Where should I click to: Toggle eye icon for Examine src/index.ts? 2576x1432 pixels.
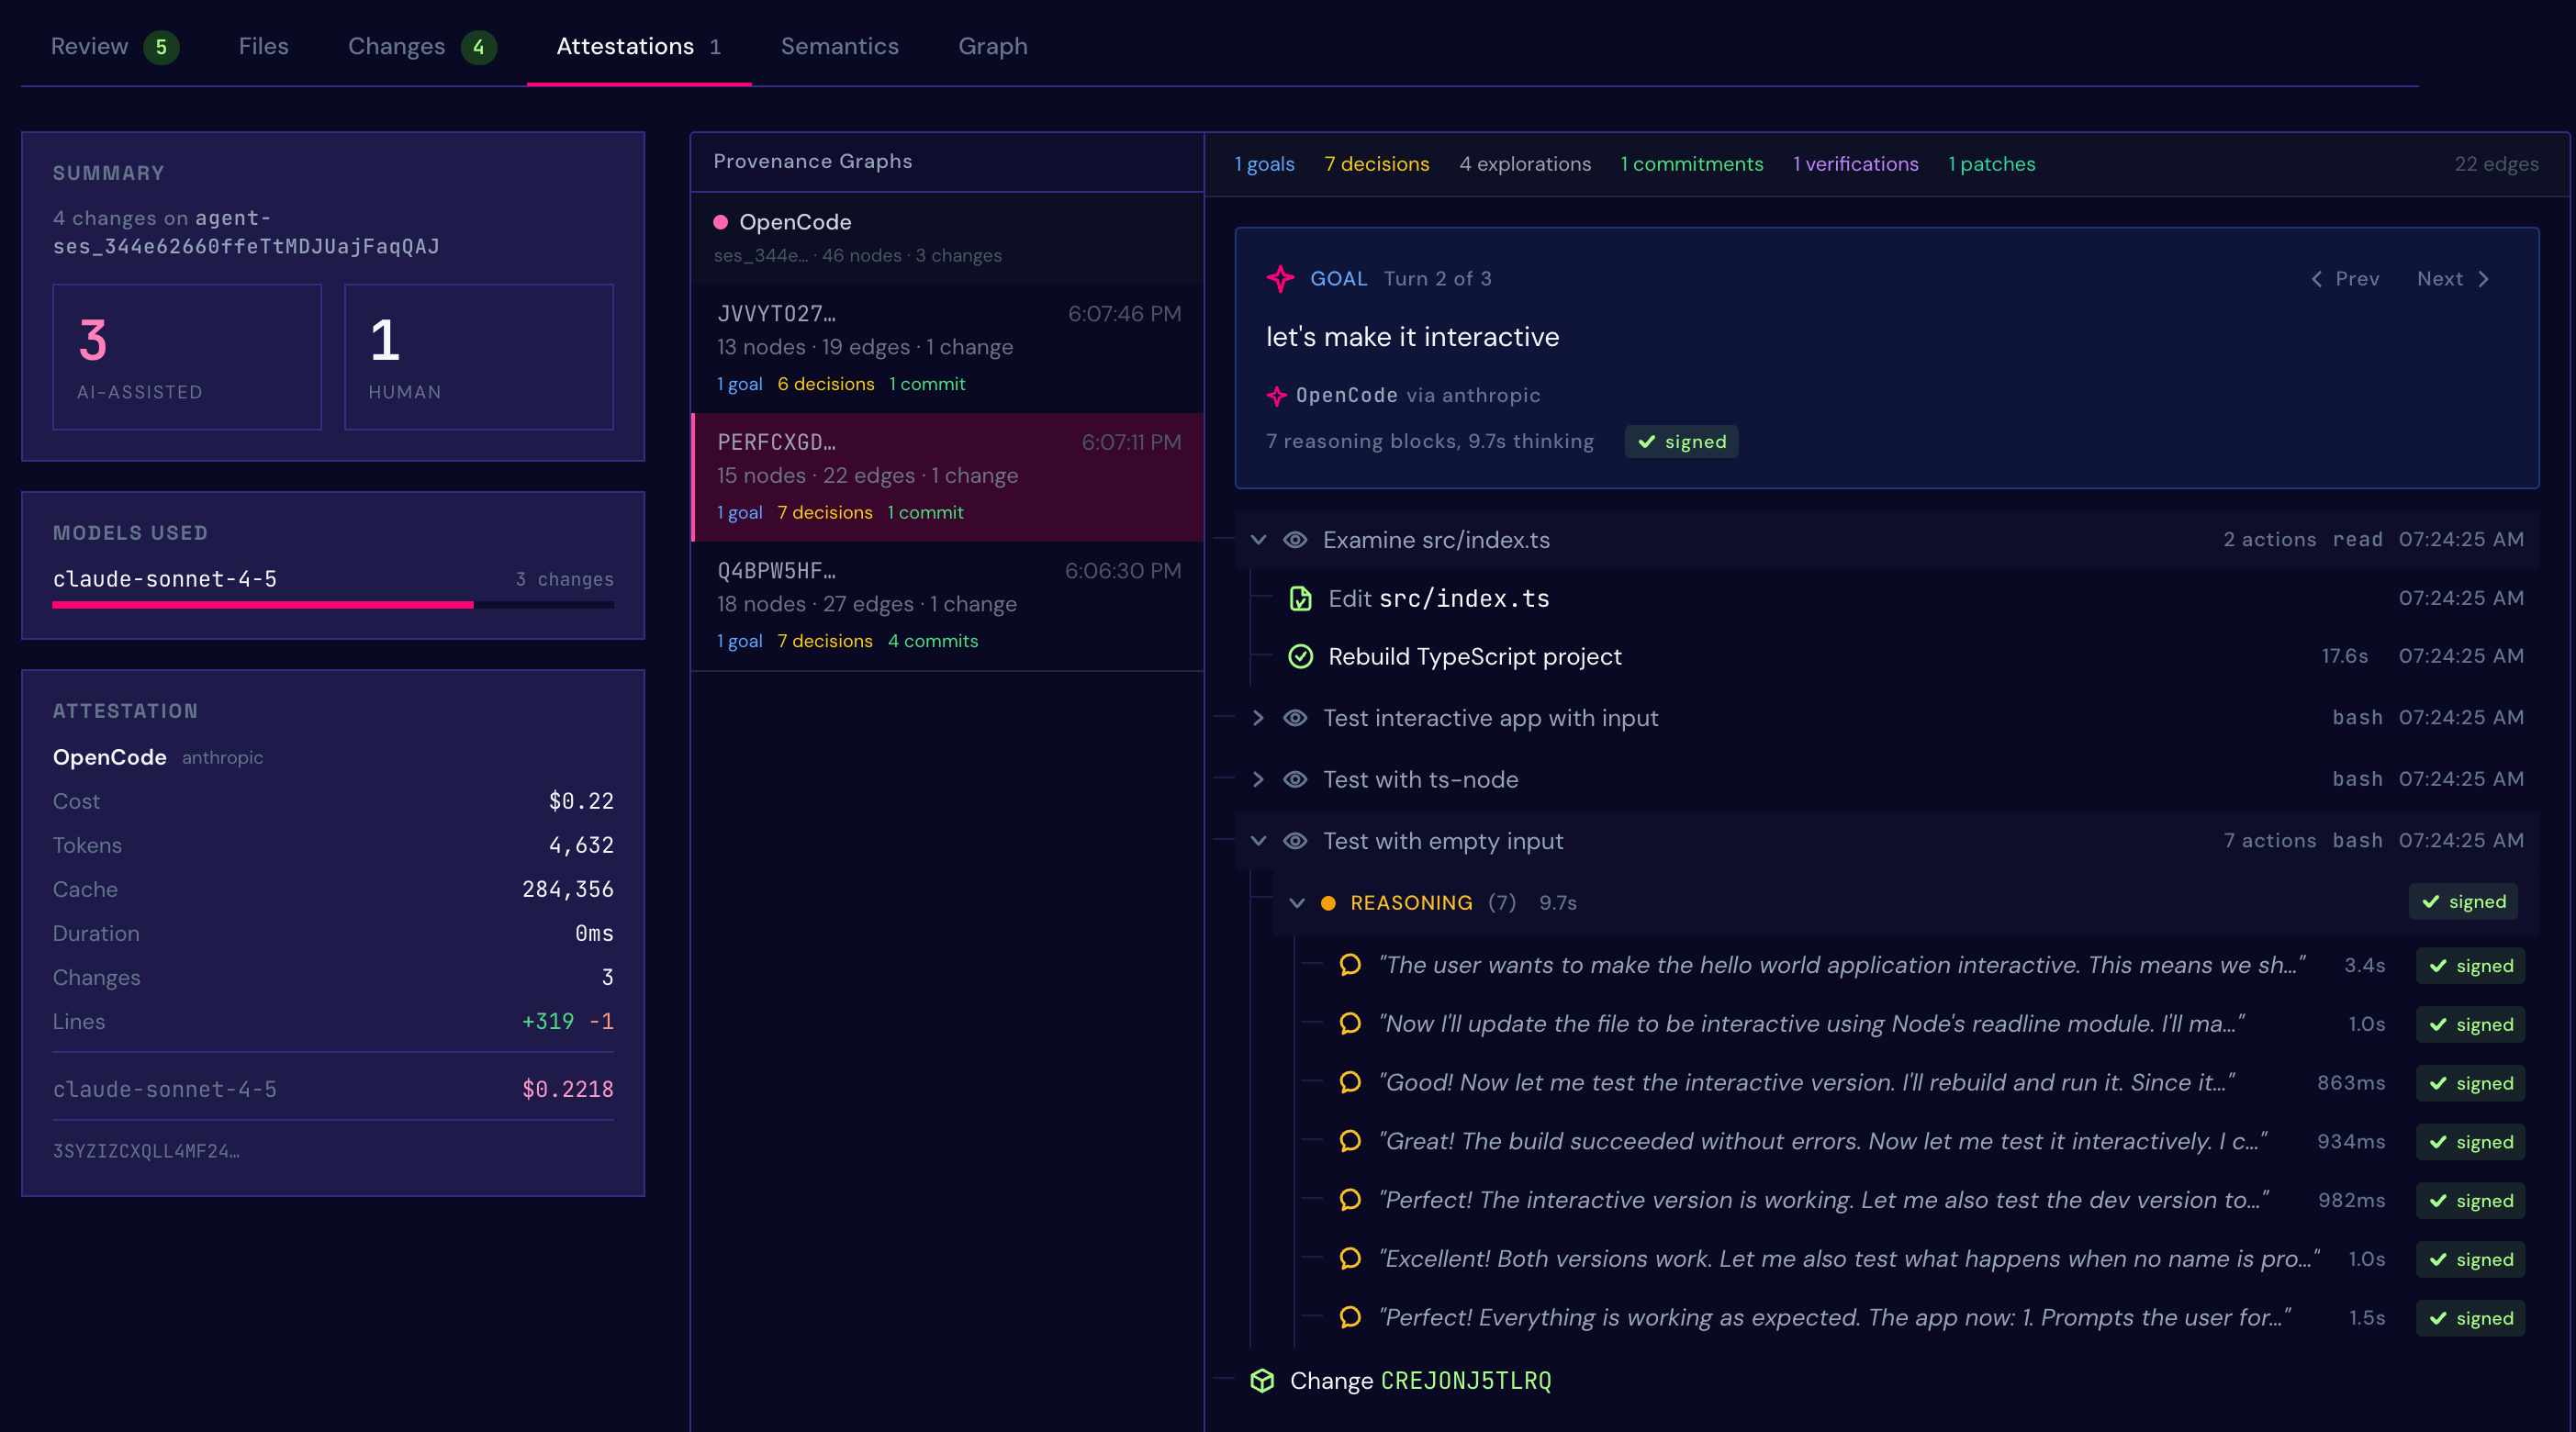tap(1295, 540)
